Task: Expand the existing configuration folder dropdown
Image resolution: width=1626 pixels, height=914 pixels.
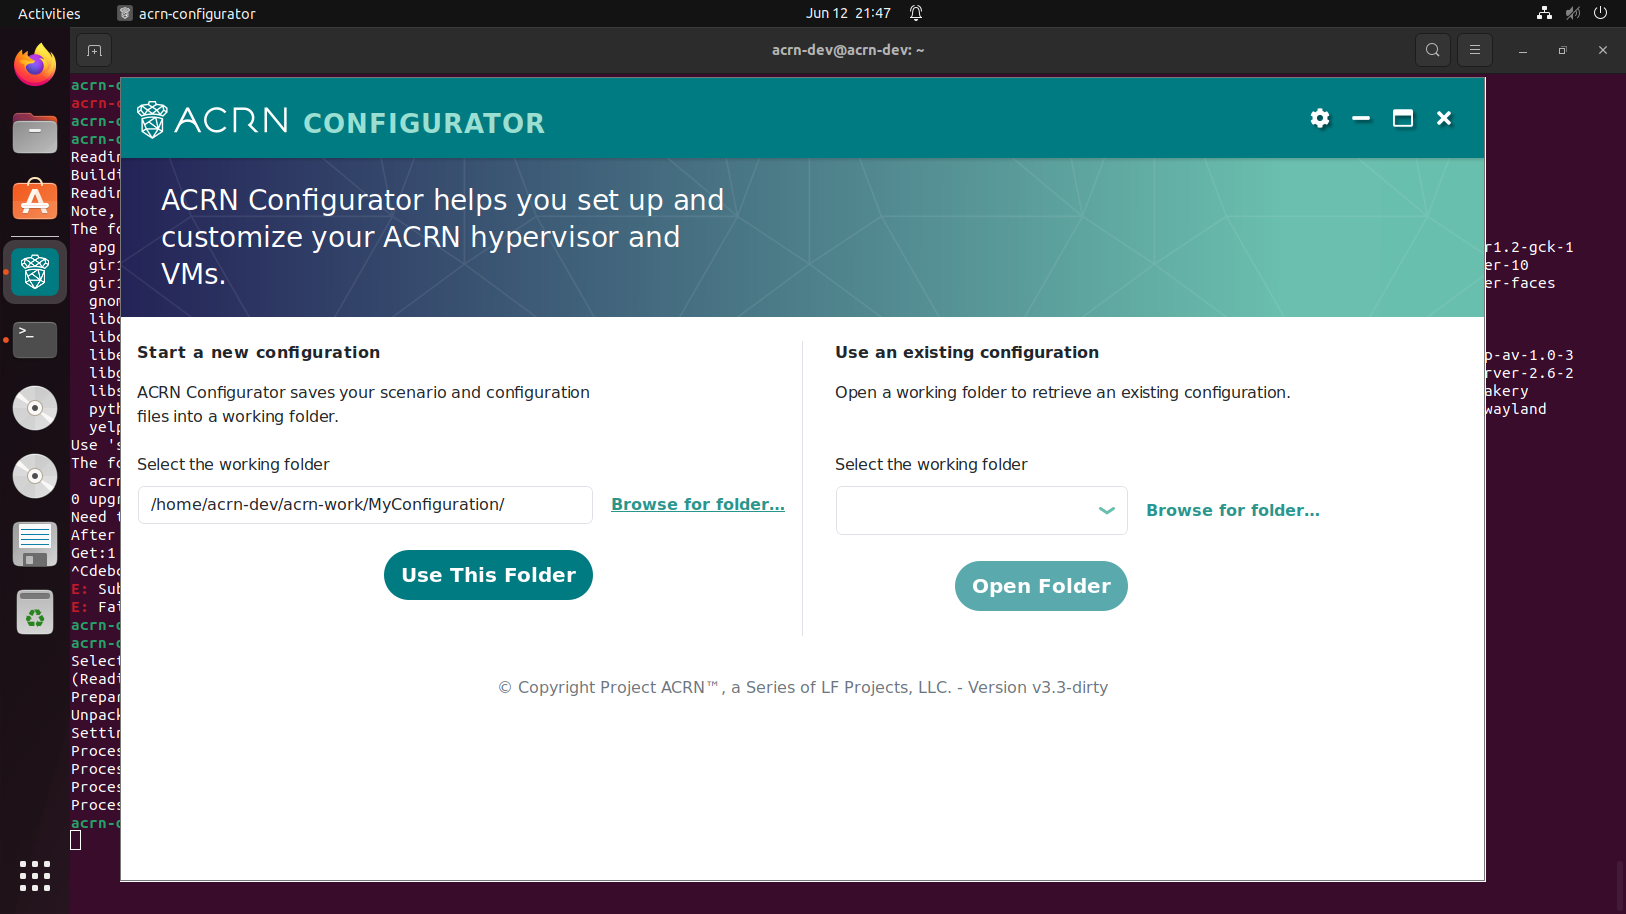Action: (1106, 510)
